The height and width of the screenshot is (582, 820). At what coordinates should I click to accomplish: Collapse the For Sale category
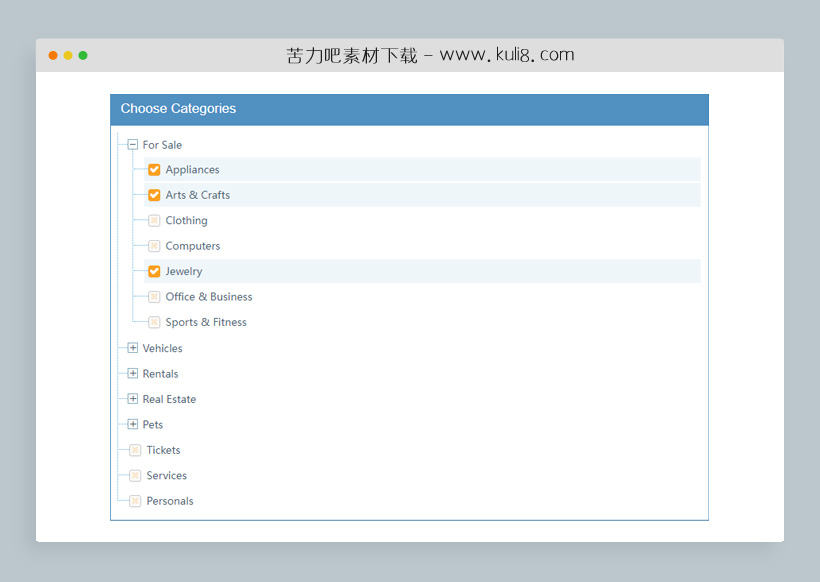(133, 145)
